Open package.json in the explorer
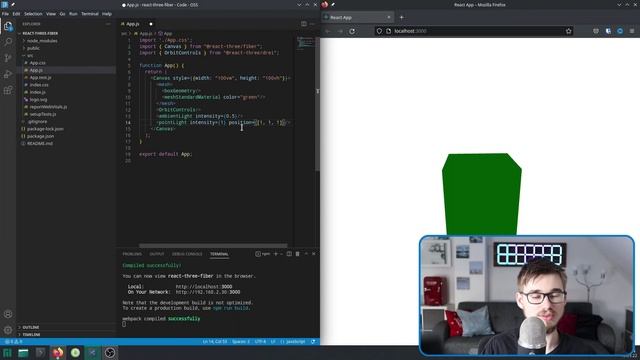Image resolution: width=640 pixels, height=360 pixels. click(x=40, y=136)
